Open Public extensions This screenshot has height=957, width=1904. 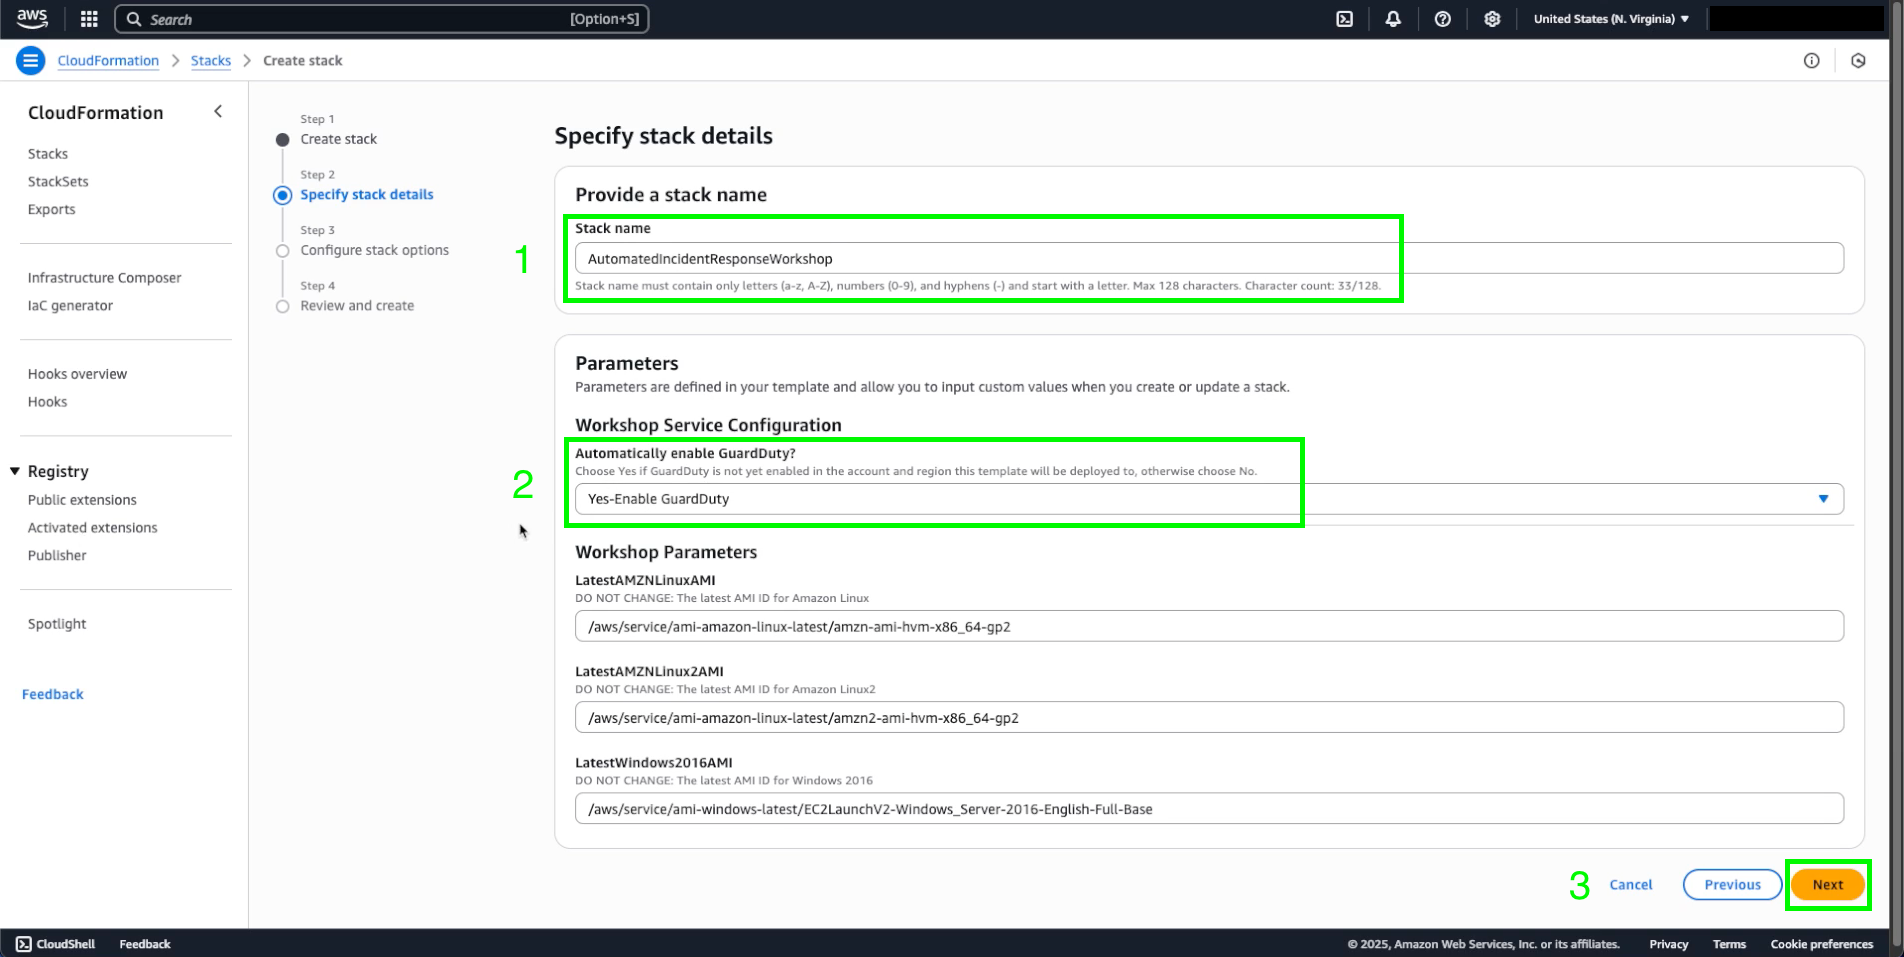pos(82,500)
